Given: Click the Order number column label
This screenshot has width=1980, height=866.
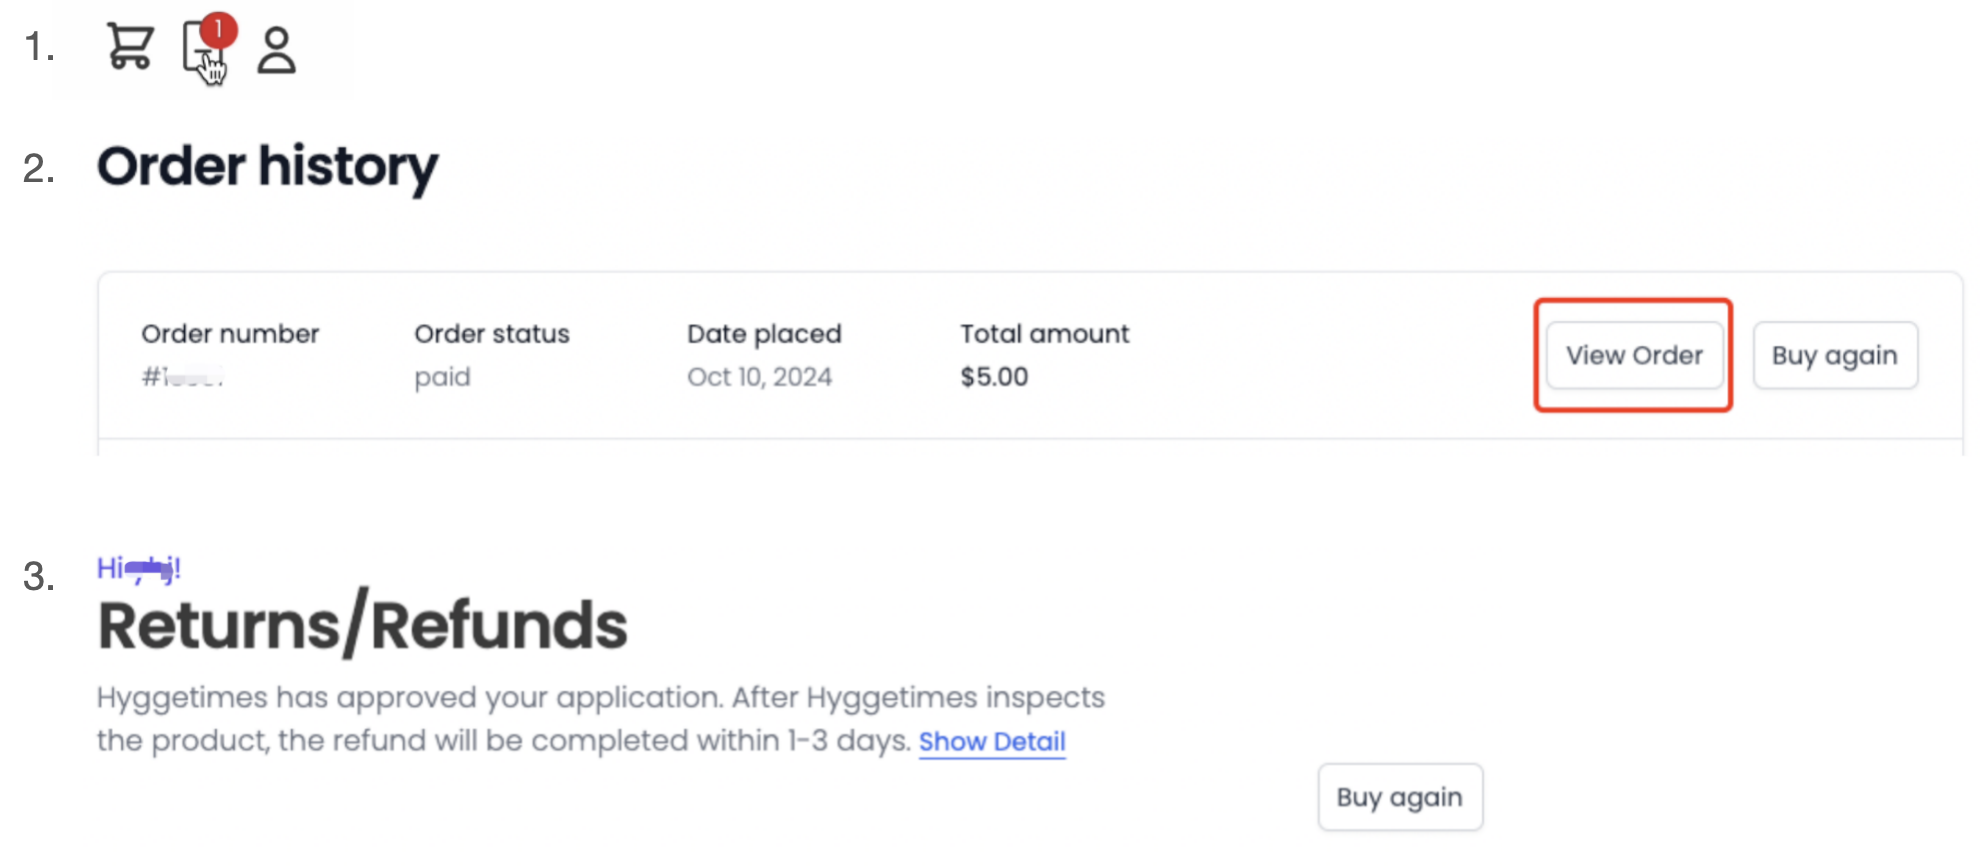Looking at the screenshot, I should 230,334.
